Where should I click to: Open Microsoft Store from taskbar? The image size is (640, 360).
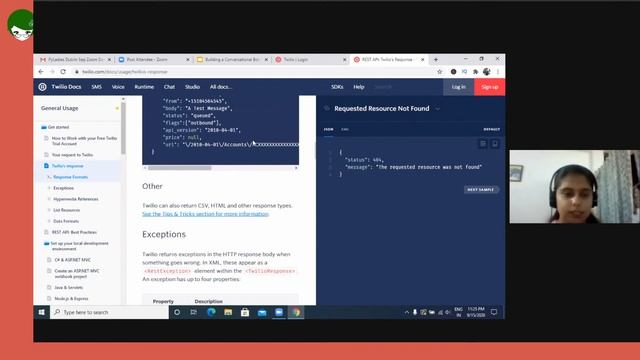pos(245,312)
